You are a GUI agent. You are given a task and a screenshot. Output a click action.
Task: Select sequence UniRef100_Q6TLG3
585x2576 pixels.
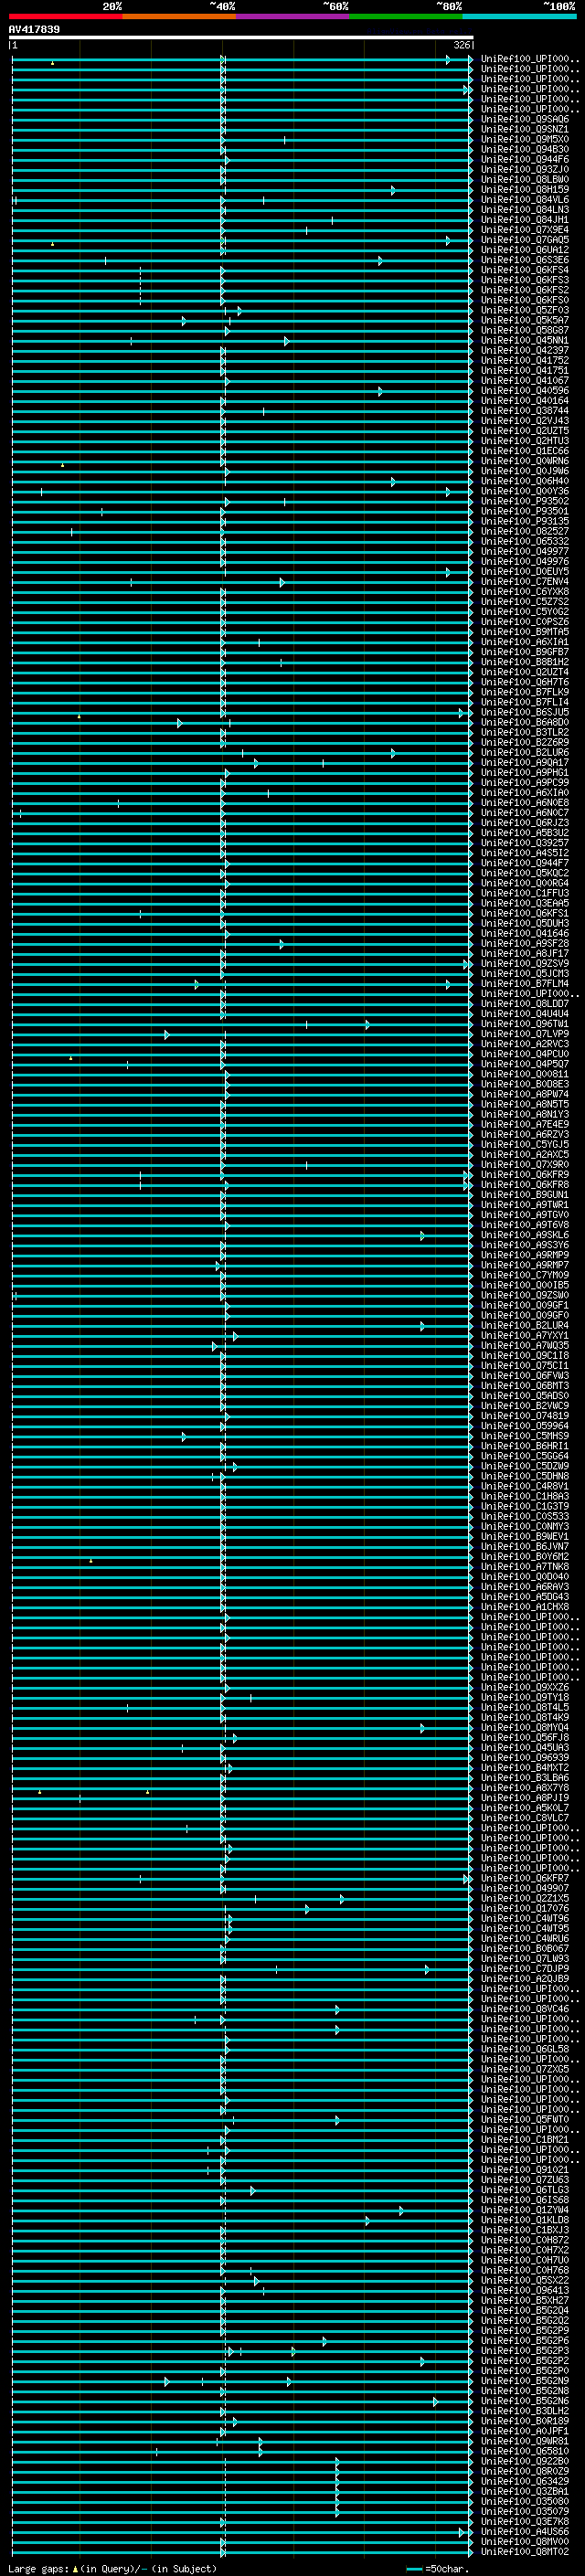(524, 2191)
